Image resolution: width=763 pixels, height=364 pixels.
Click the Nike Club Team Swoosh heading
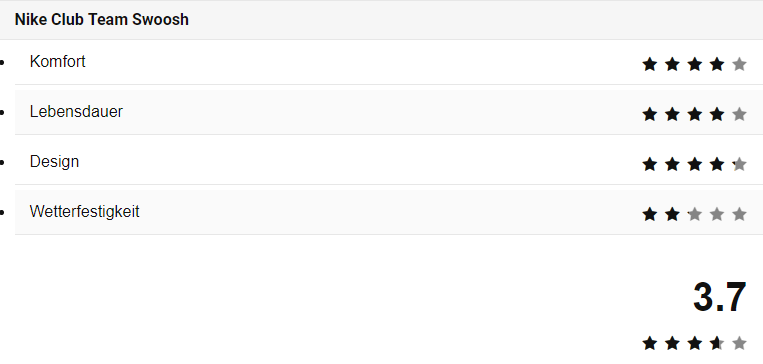coord(102,19)
